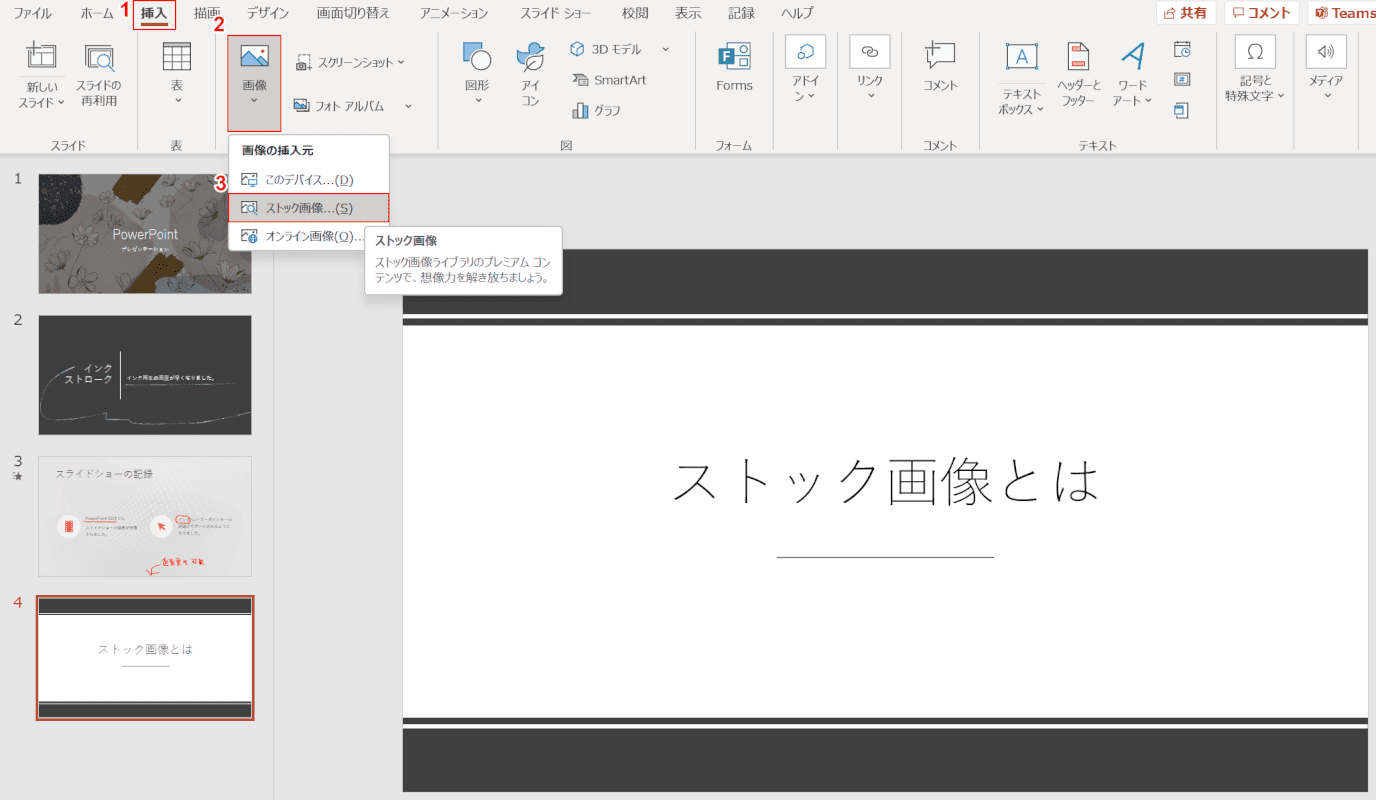The width and height of the screenshot is (1376, 800).
Task: Click the Object insert icon
Action: coord(1182,110)
